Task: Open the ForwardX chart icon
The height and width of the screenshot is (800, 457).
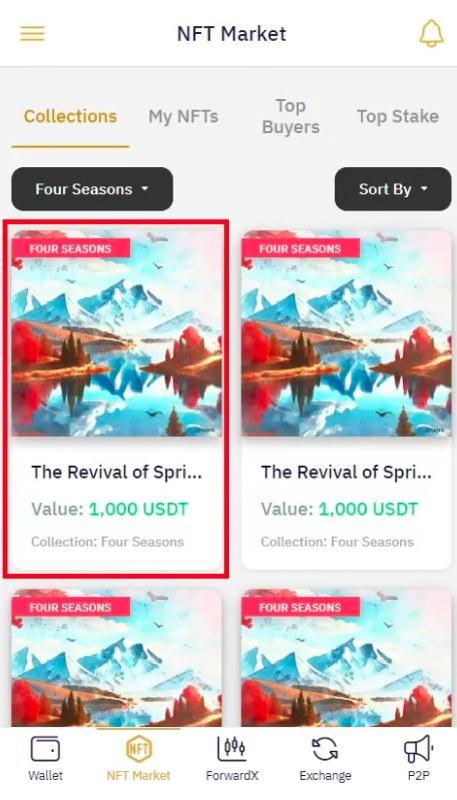Action: [232, 749]
